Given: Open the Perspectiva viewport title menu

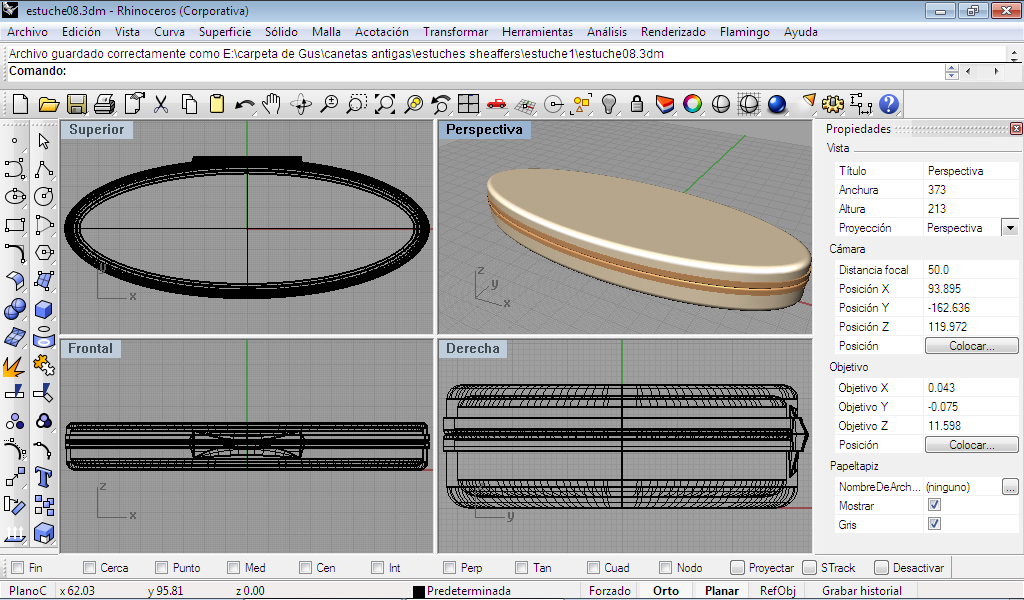Looking at the screenshot, I should [x=484, y=130].
